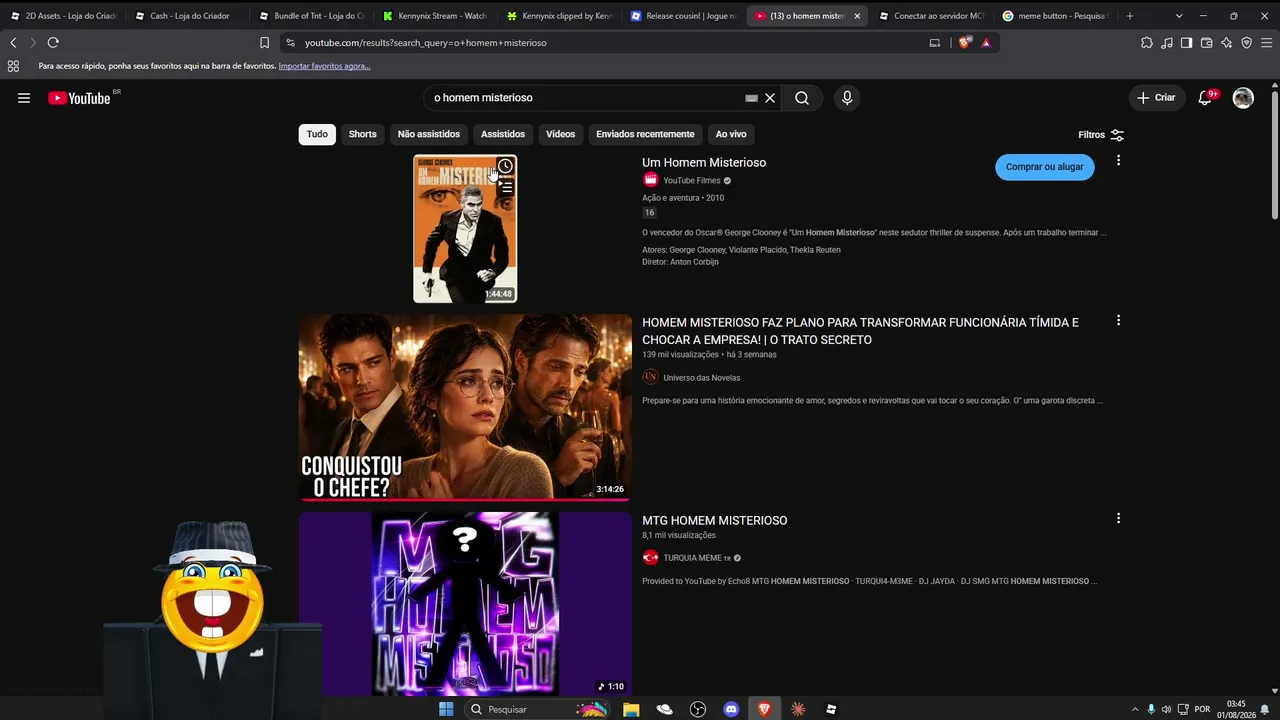Expand the tab search dropdown
This screenshot has width=1280, height=720.
click(1179, 16)
